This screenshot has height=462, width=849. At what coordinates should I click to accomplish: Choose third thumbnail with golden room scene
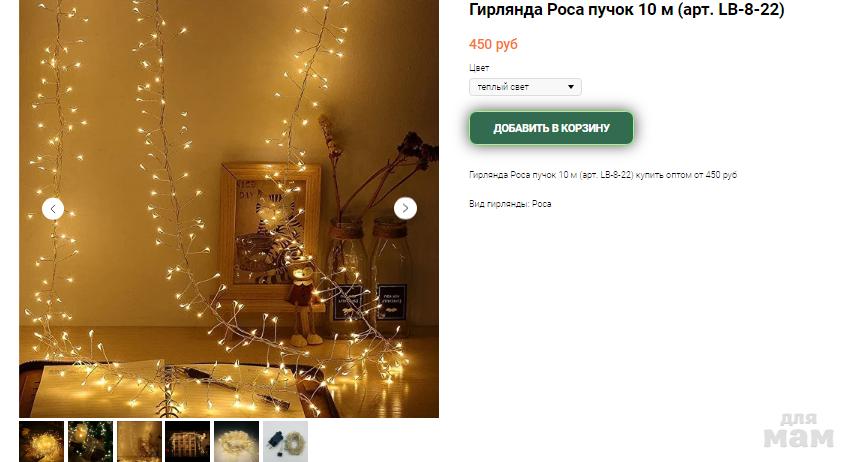pos(139,441)
